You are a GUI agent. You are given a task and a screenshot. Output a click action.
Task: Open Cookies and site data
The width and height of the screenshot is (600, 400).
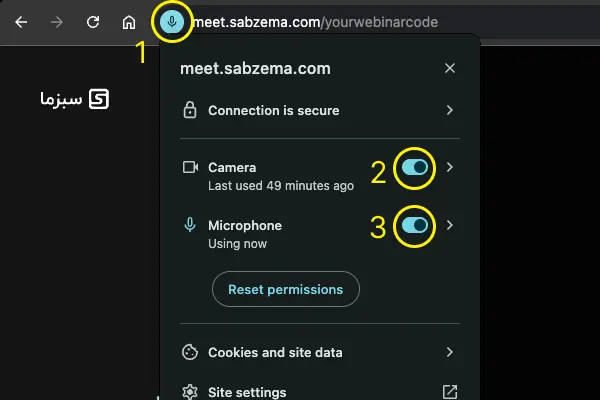click(275, 352)
